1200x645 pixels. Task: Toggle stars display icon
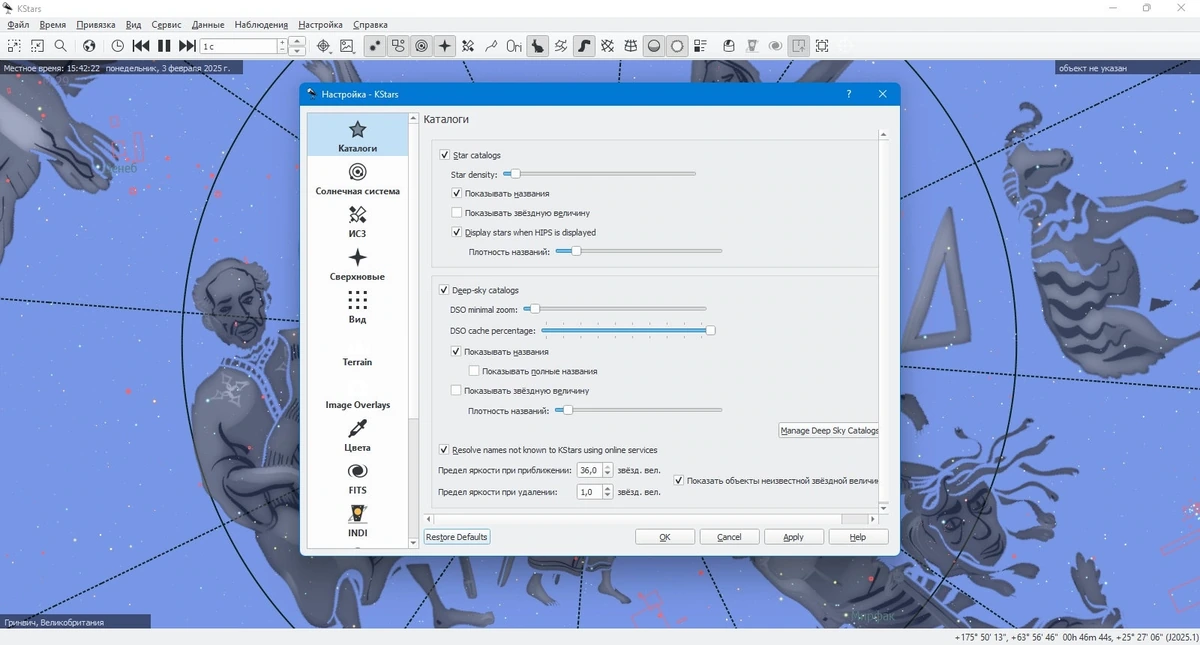[x=375, y=45]
